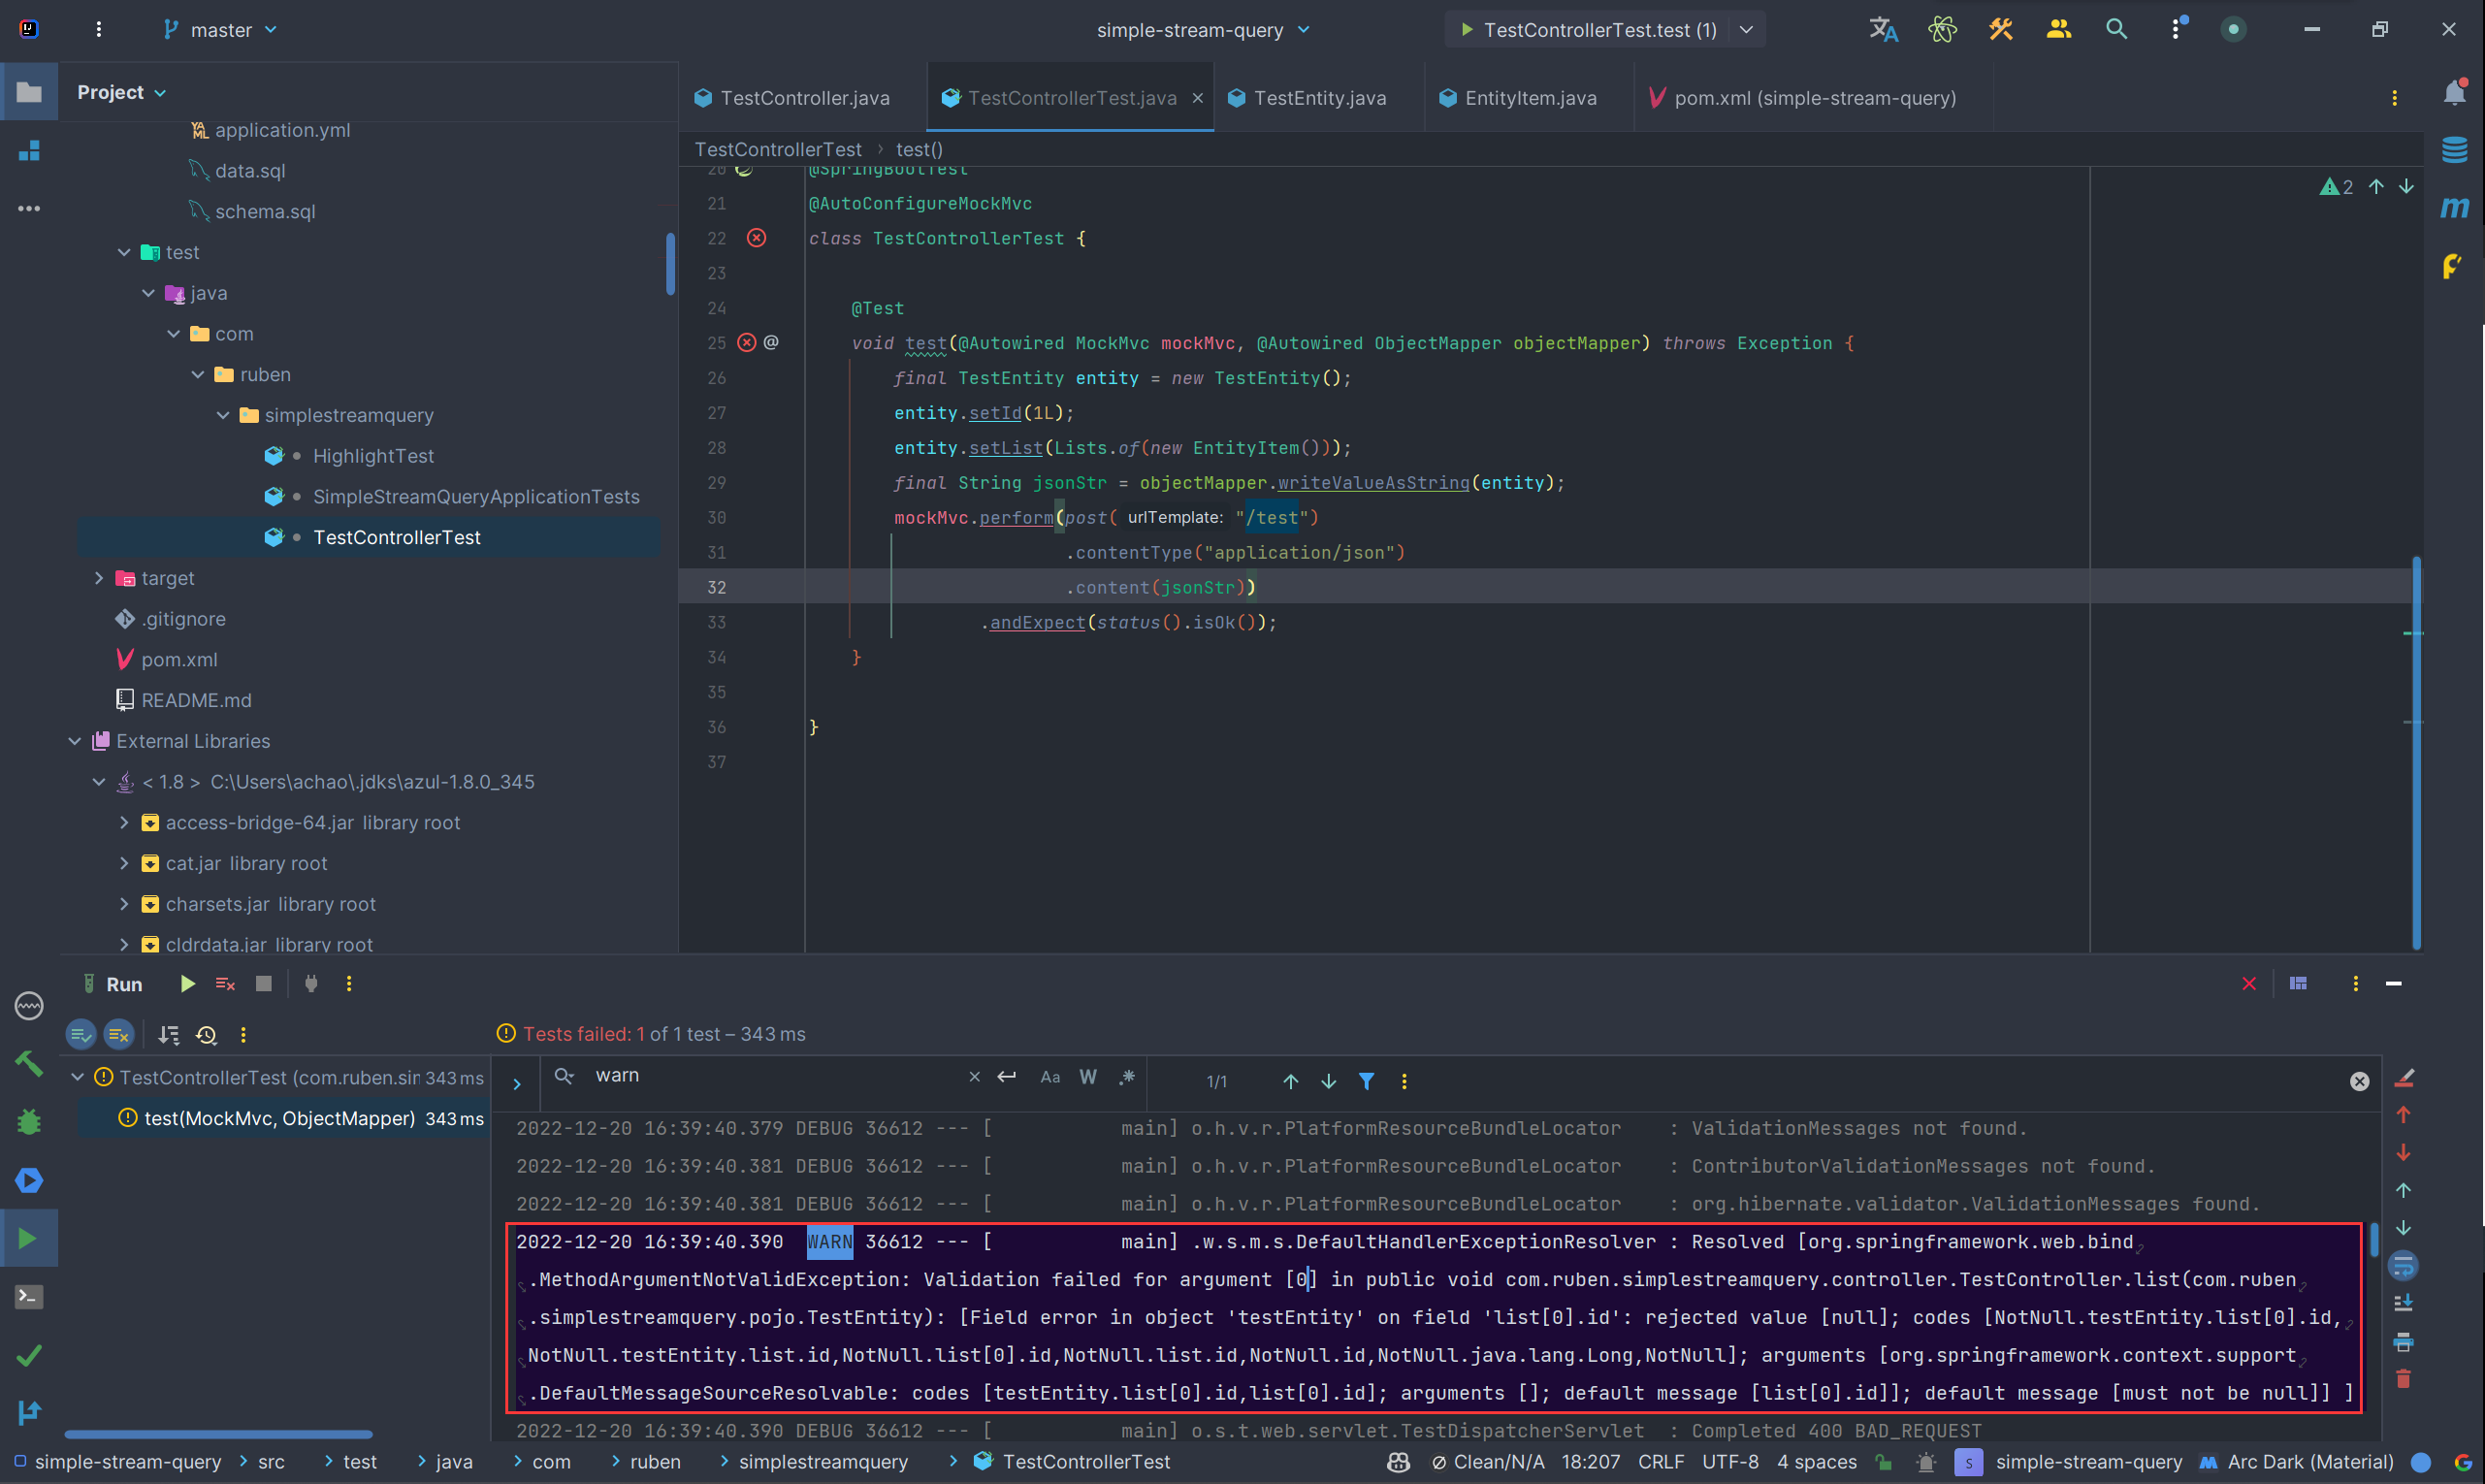Toggle soft-wrap in console output
Image resolution: width=2485 pixels, height=1484 pixels.
pos(2403,1266)
